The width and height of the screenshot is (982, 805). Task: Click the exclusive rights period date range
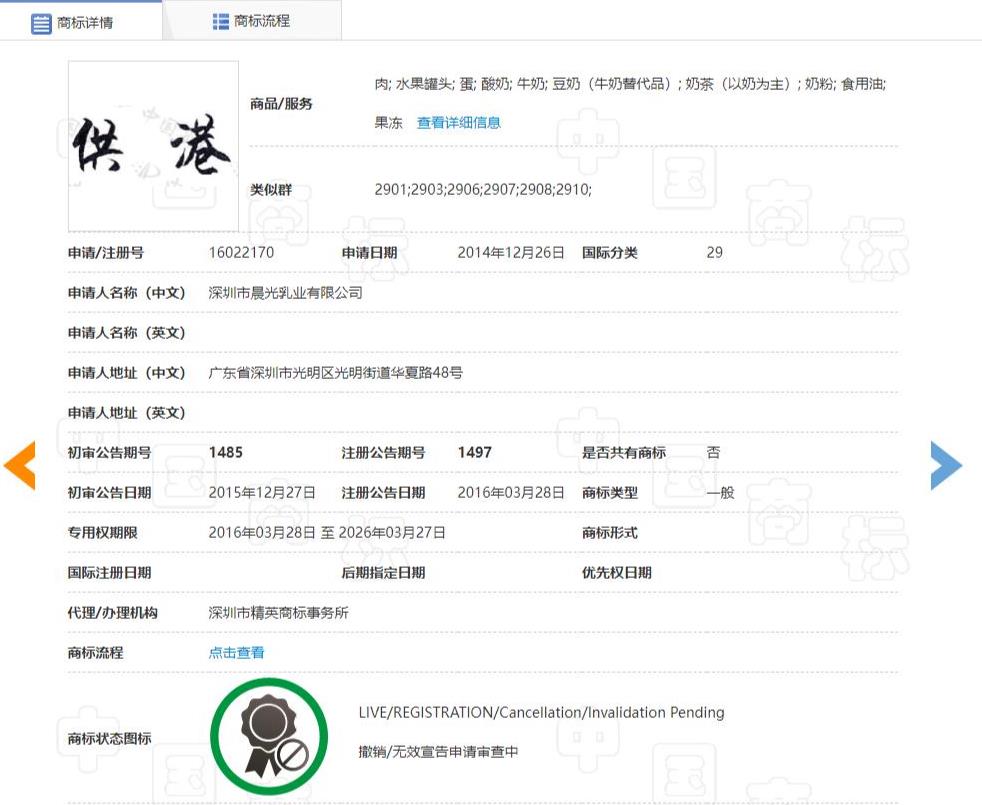[x=327, y=533]
